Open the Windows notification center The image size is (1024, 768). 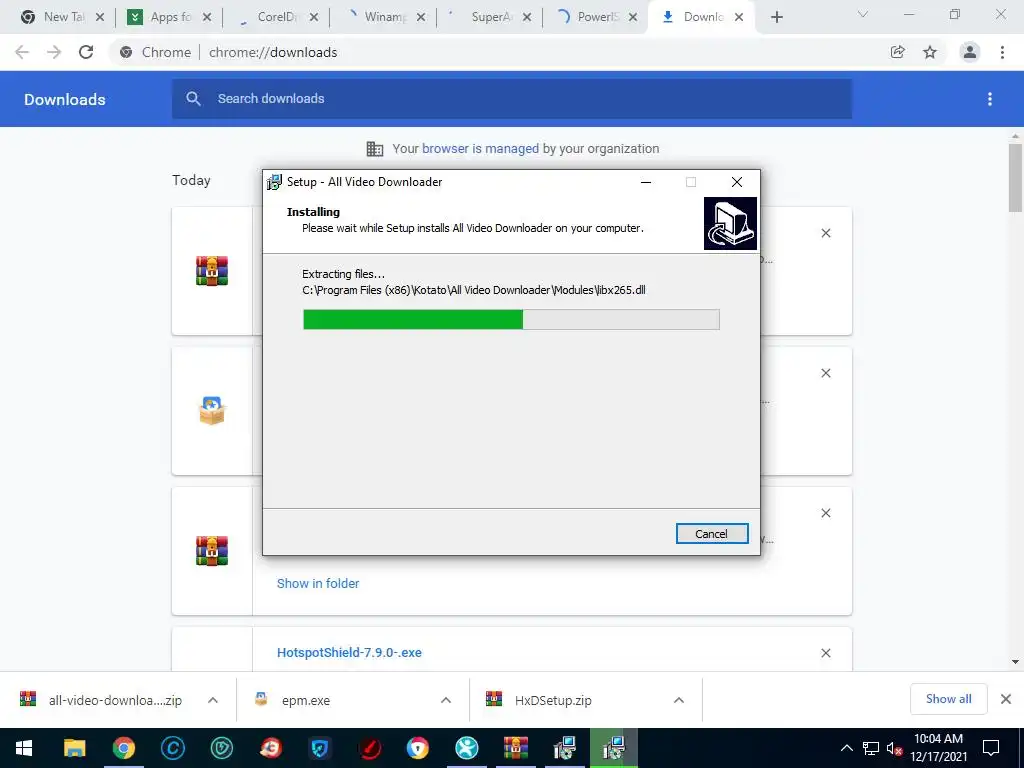point(991,748)
